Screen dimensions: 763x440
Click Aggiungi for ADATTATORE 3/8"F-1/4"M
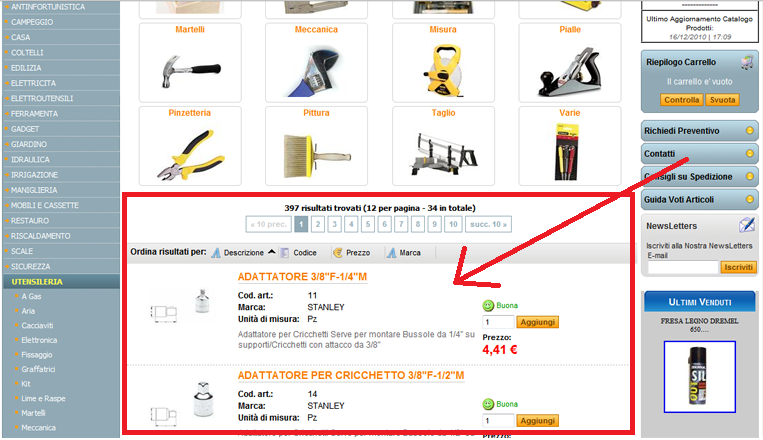pos(537,322)
